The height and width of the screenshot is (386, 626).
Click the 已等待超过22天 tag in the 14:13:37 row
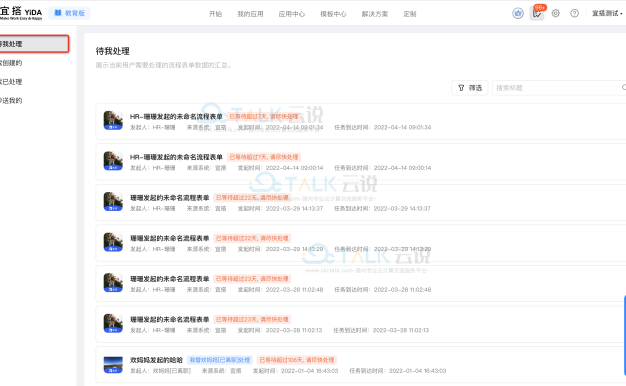point(252,198)
